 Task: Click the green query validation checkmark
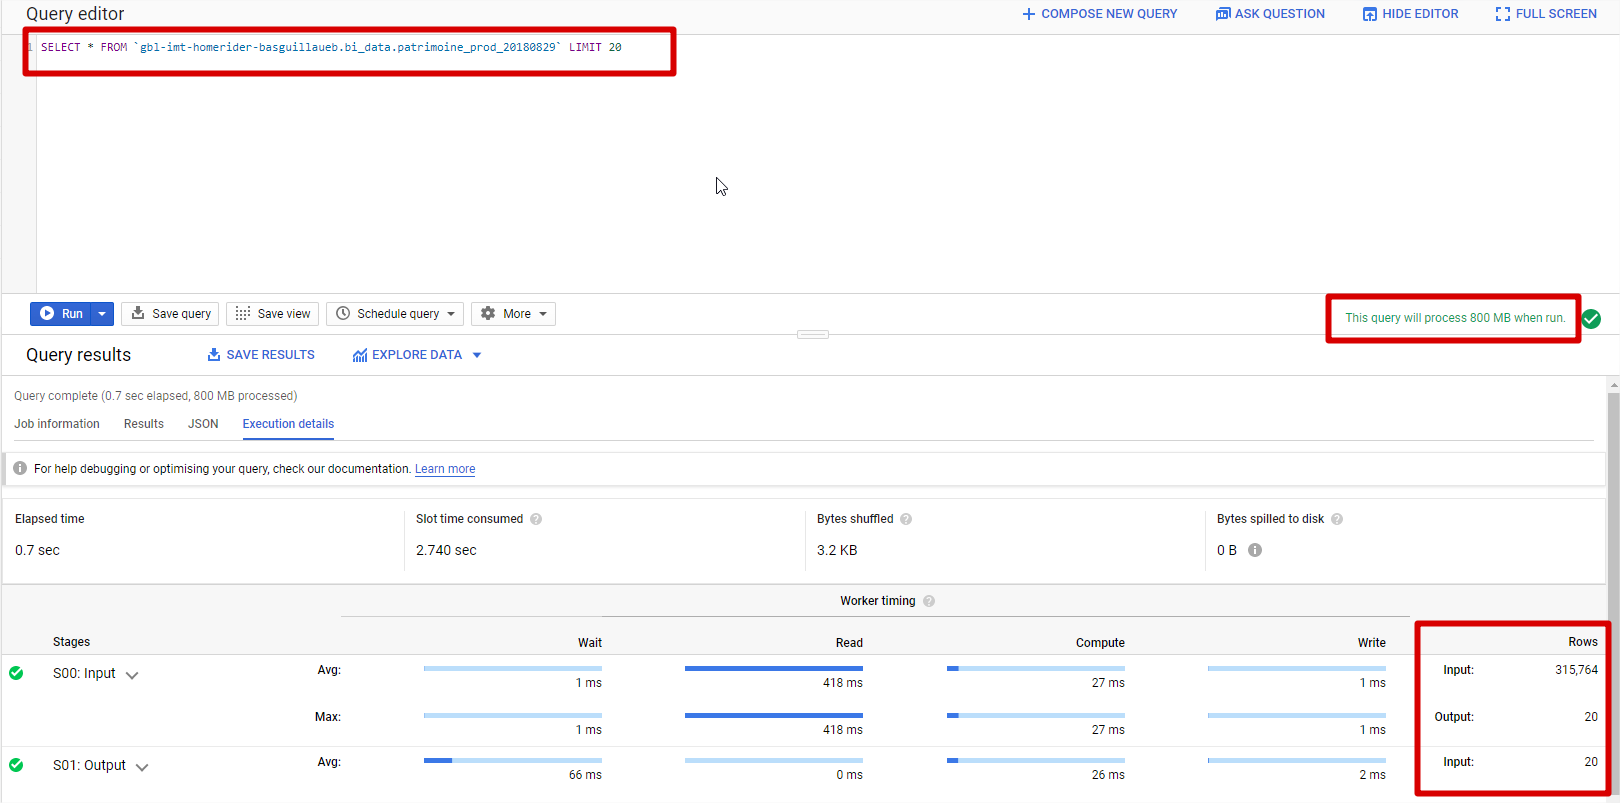pyautogui.click(x=1592, y=319)
